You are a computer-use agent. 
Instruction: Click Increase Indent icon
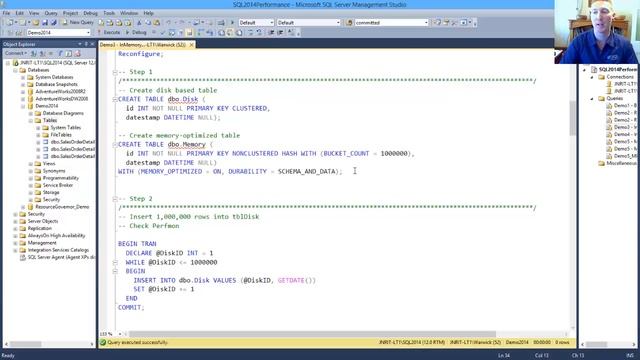280,32
